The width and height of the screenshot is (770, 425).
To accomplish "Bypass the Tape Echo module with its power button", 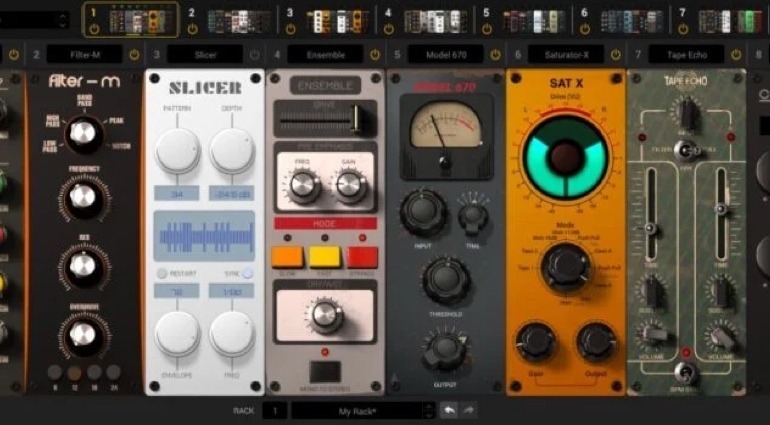I will click(x=736, y=55).
